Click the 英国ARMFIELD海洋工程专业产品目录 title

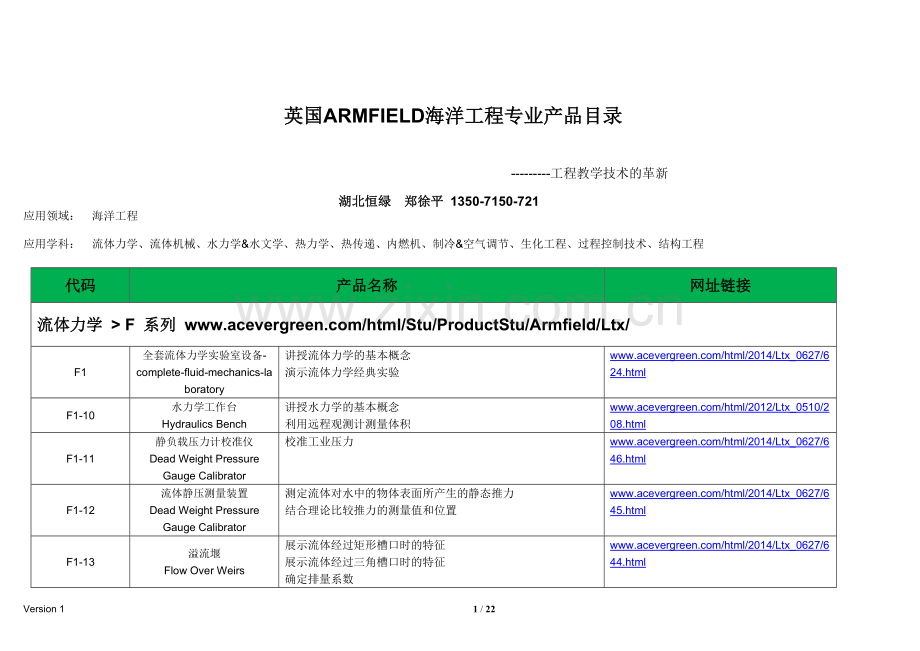coord(453,116)
